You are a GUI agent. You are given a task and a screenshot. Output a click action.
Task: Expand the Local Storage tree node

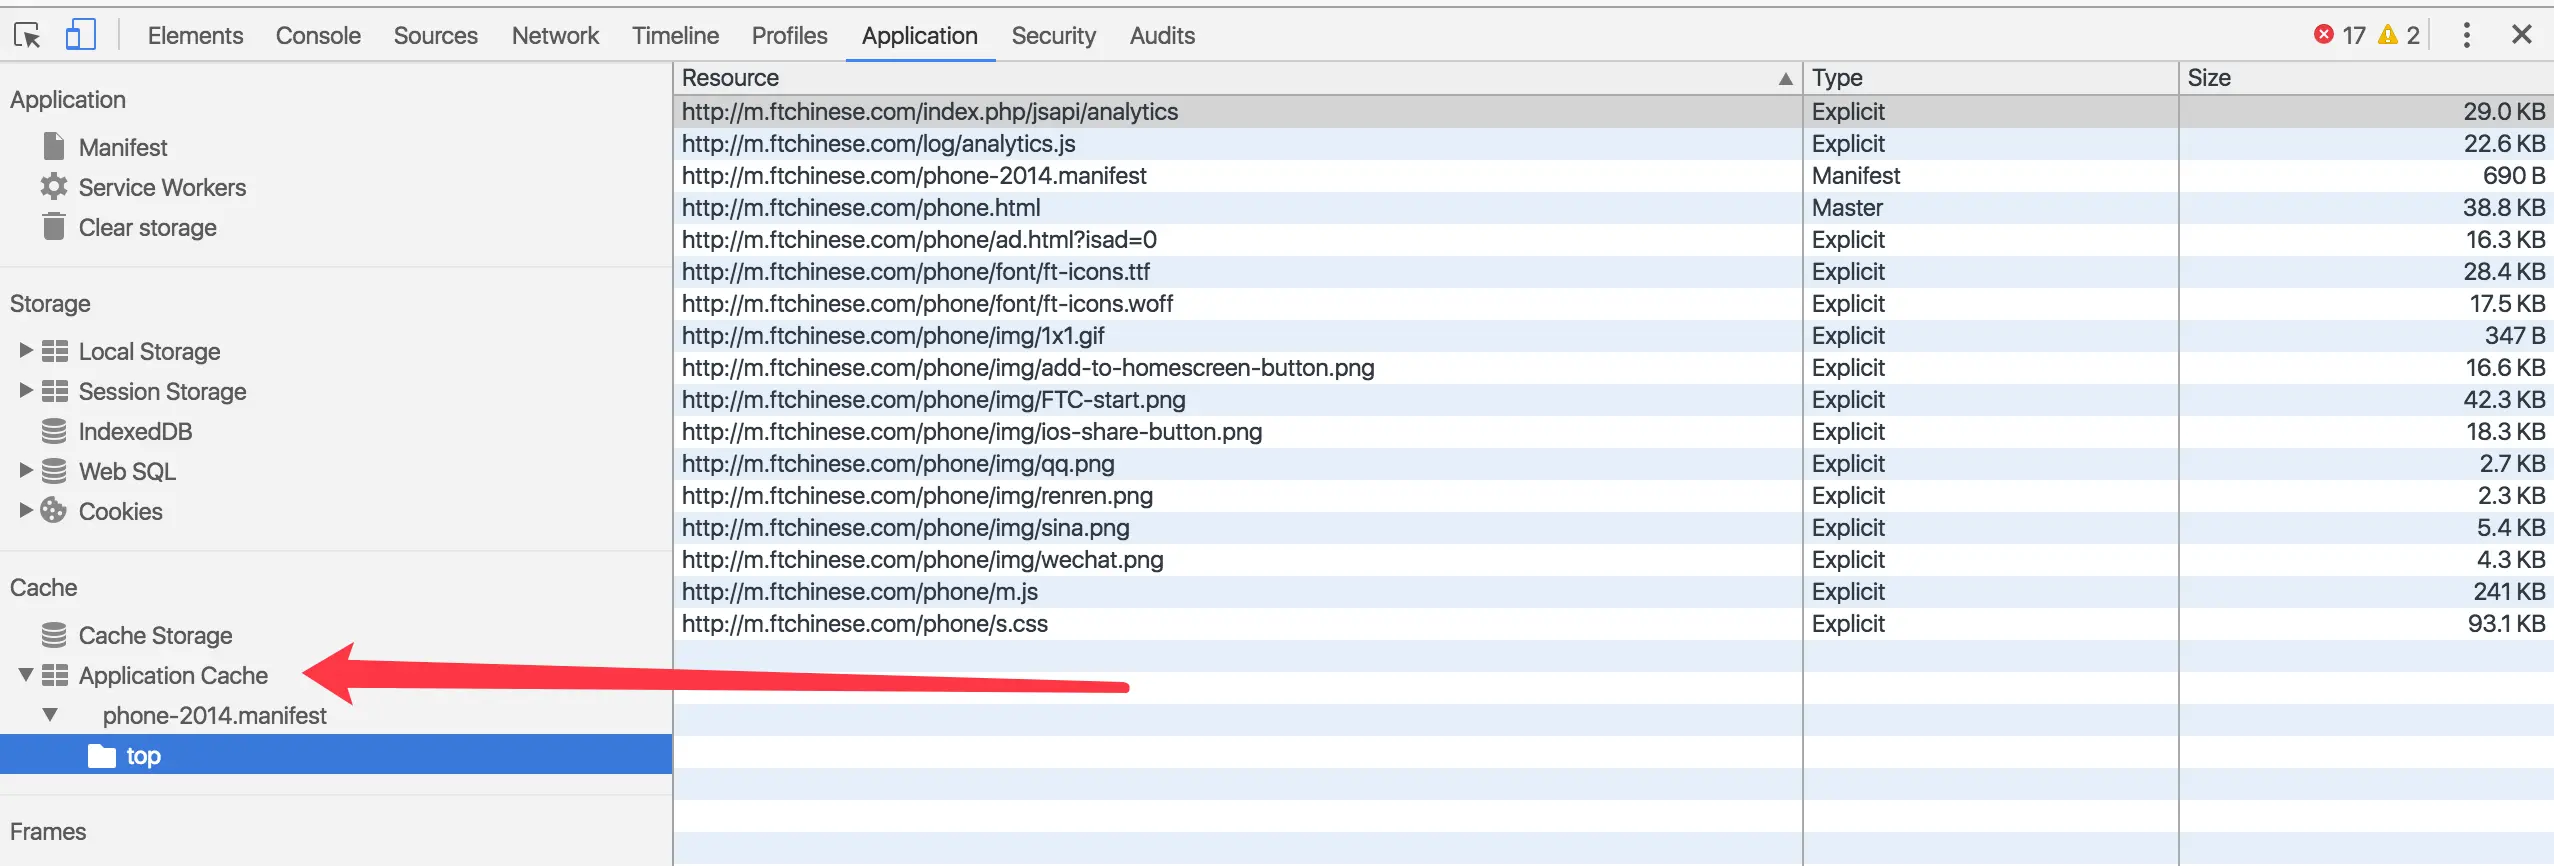pos(26,350)
